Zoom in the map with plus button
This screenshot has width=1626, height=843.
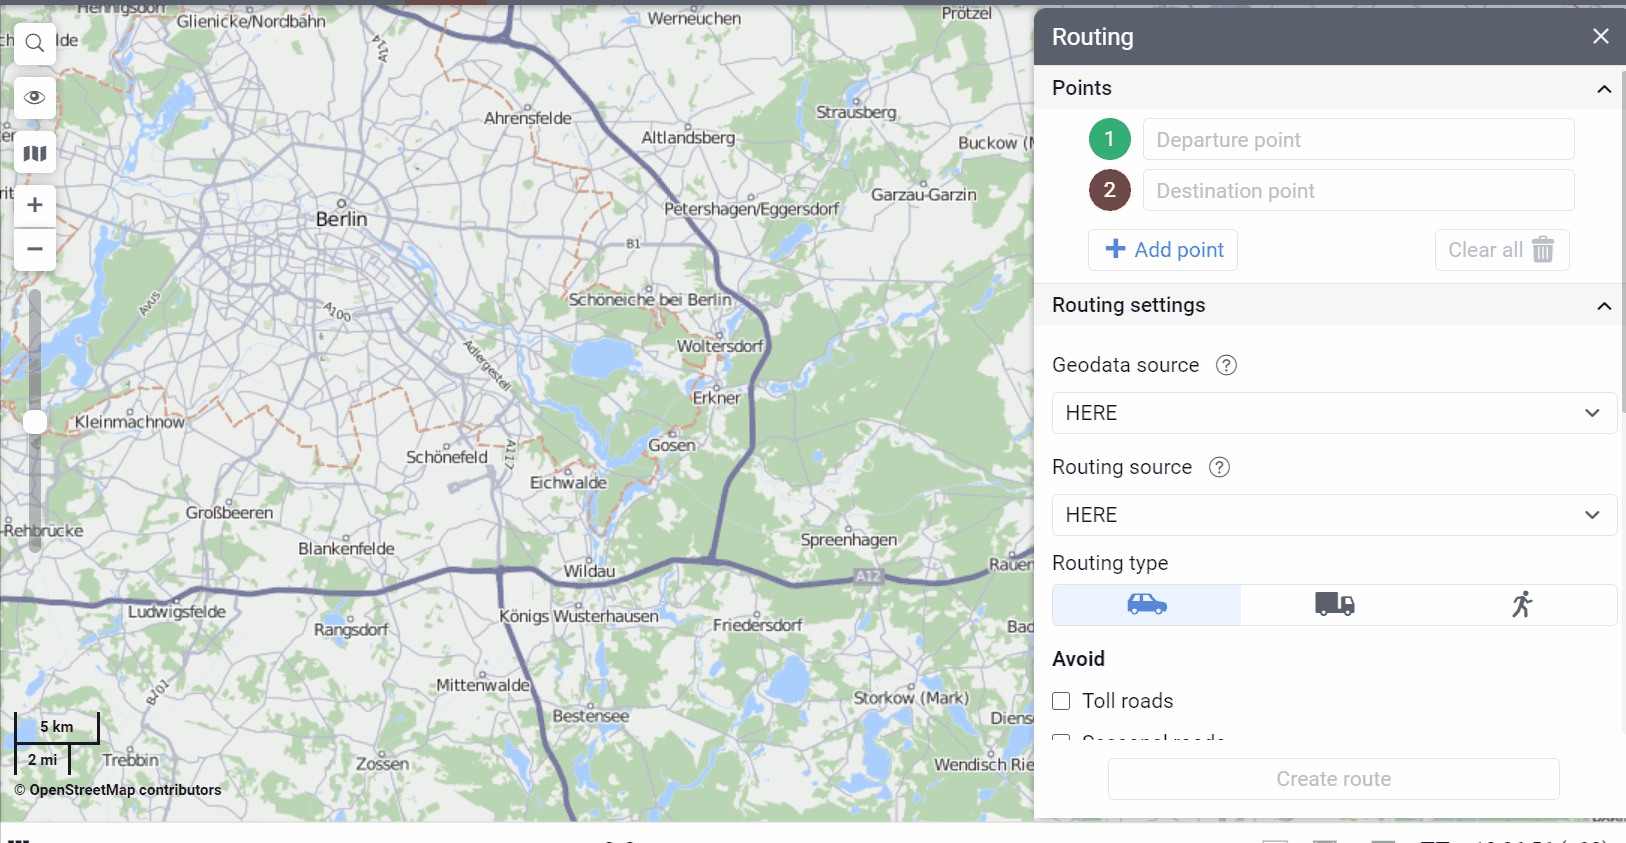pyautogui.click(x=35, y=205)
